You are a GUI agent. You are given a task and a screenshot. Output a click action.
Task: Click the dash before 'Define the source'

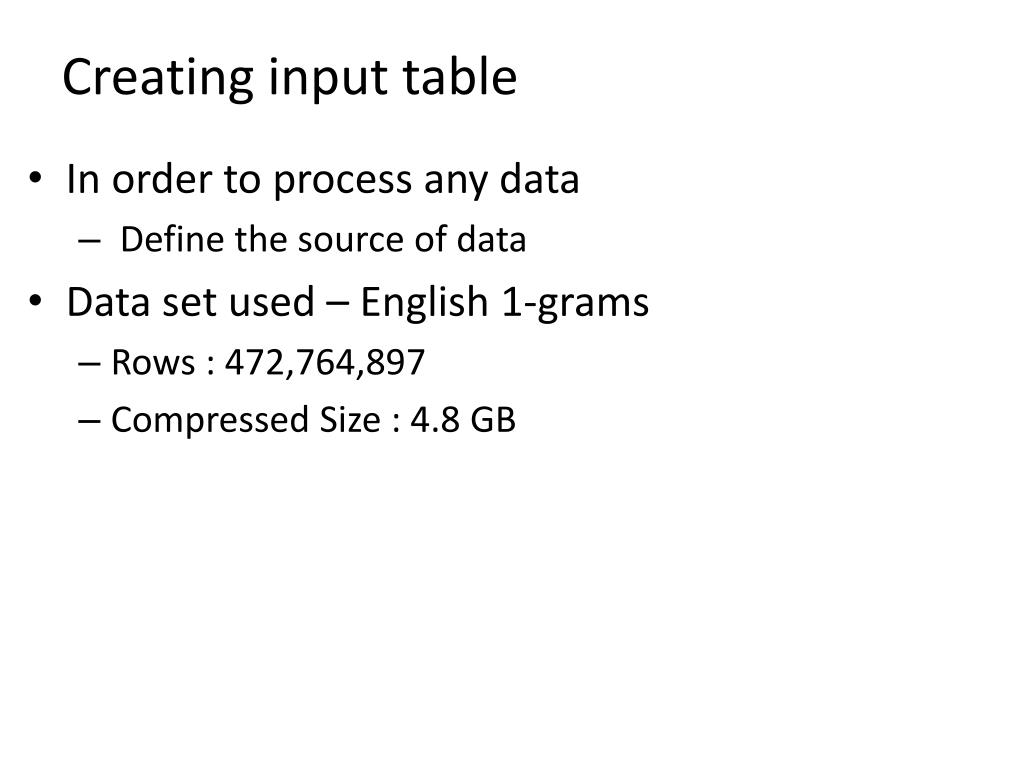tap(89, 241)
